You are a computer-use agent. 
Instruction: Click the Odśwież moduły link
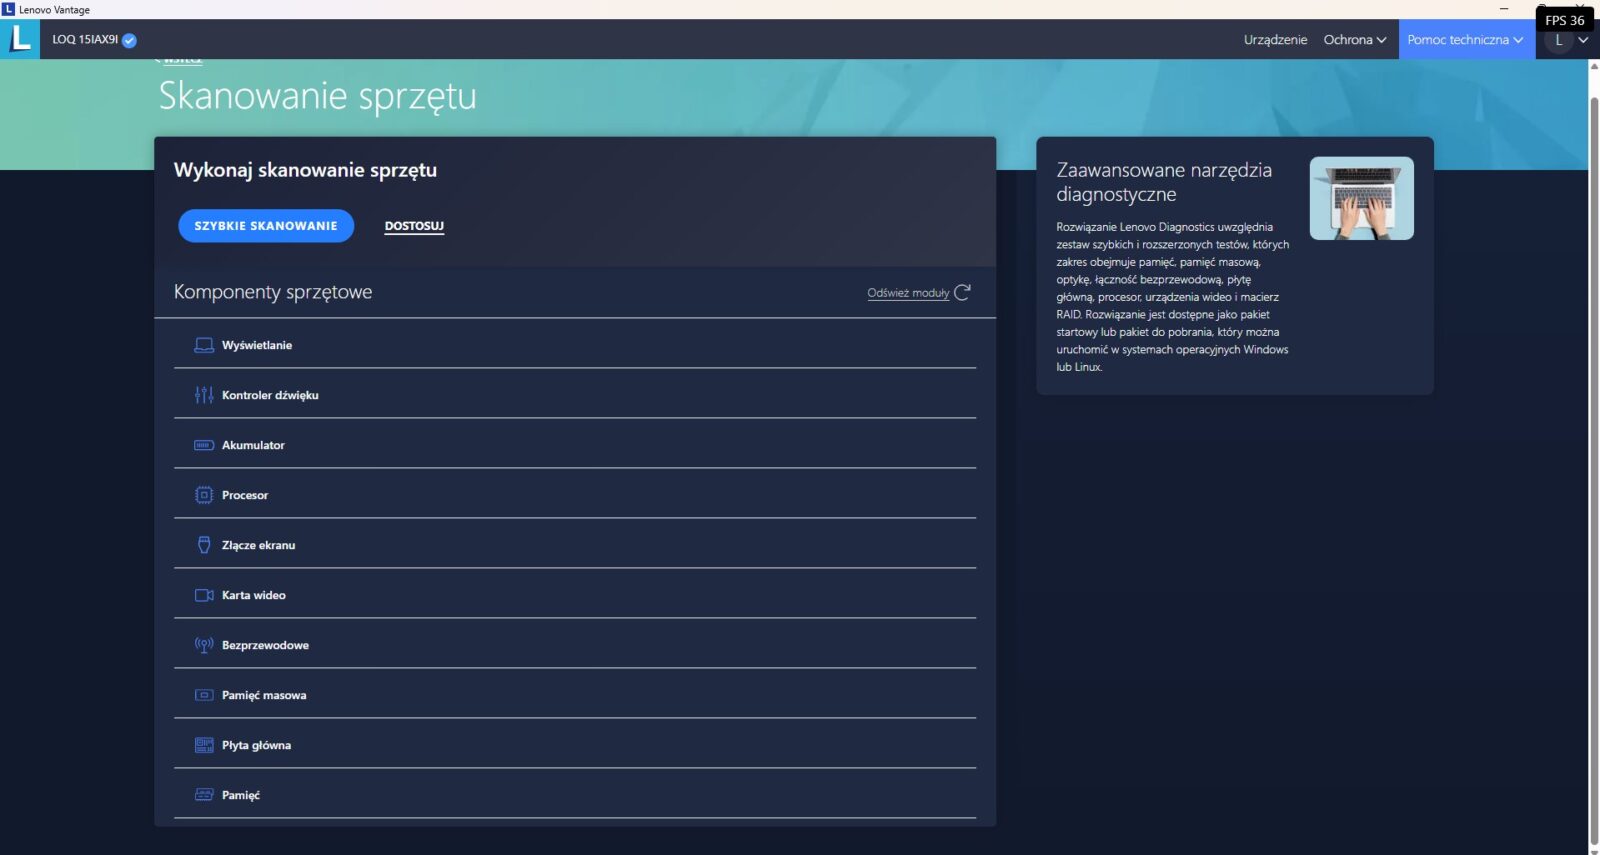(907, 293)
